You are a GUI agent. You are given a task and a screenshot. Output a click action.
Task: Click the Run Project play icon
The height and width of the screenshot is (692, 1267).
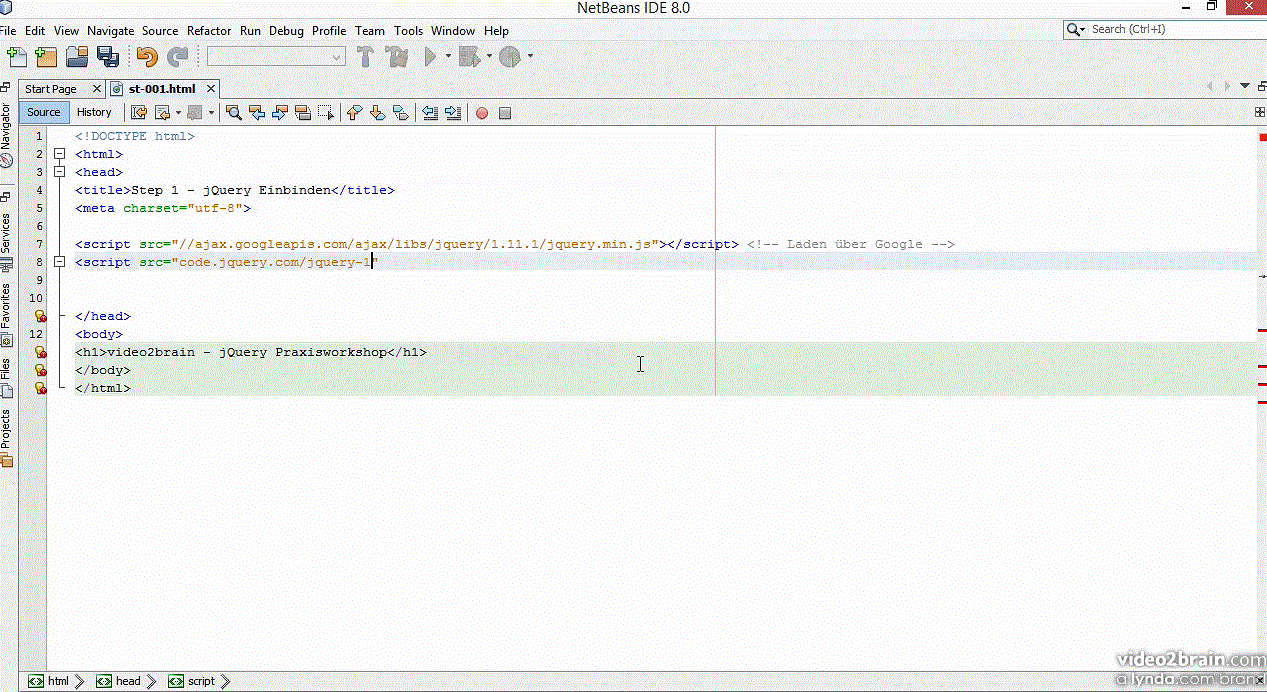(x=431, y=57)
